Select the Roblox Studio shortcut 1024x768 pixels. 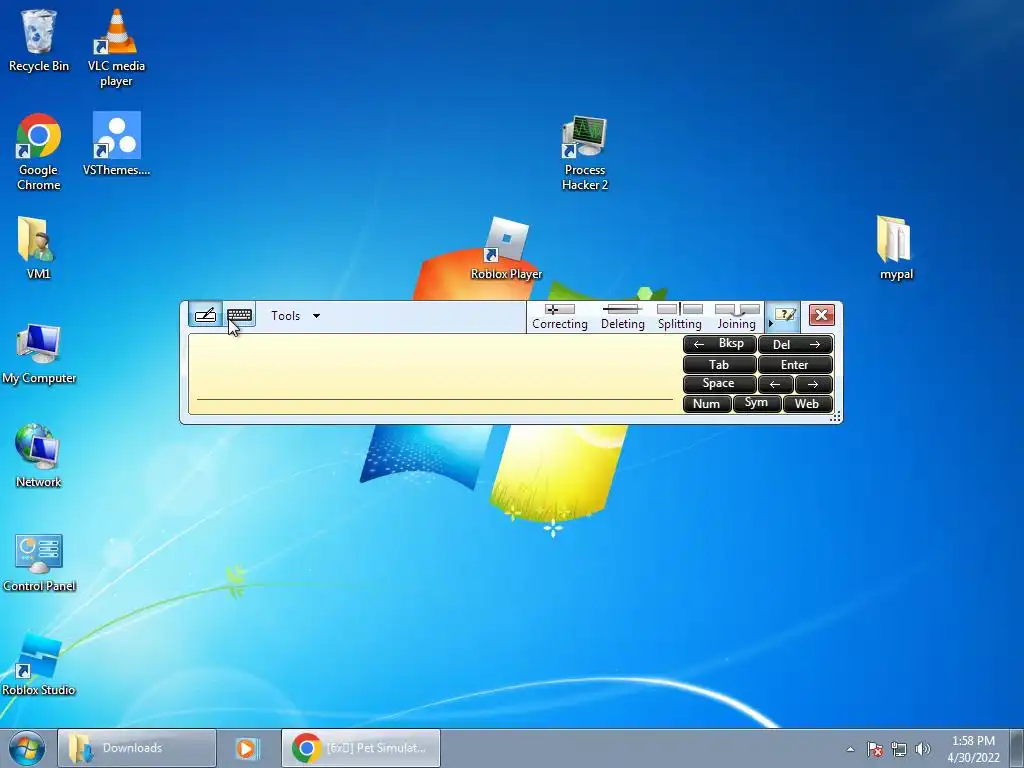point(39,665)
